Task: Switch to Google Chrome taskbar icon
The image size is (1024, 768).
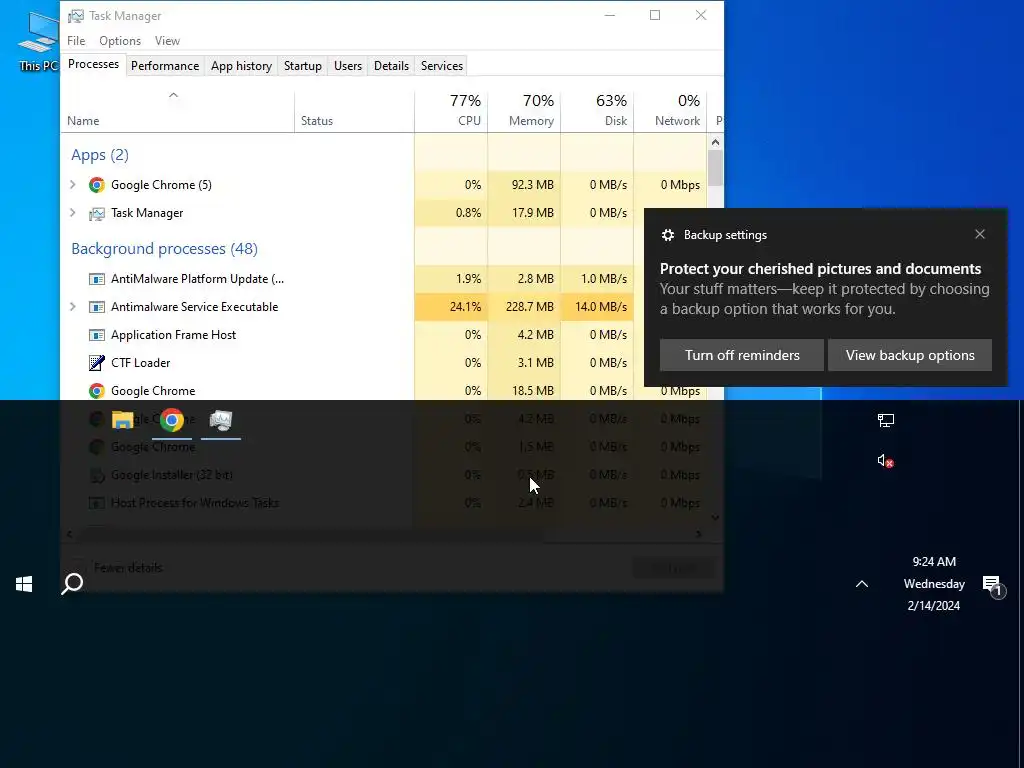Action: click(172, 420)
